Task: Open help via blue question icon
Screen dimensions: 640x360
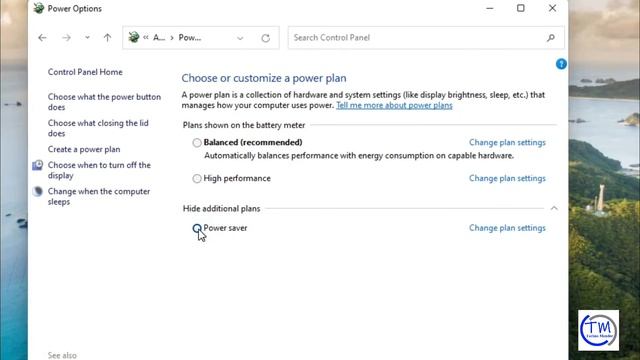Action: pyautogui.click(x=561, y=64)
